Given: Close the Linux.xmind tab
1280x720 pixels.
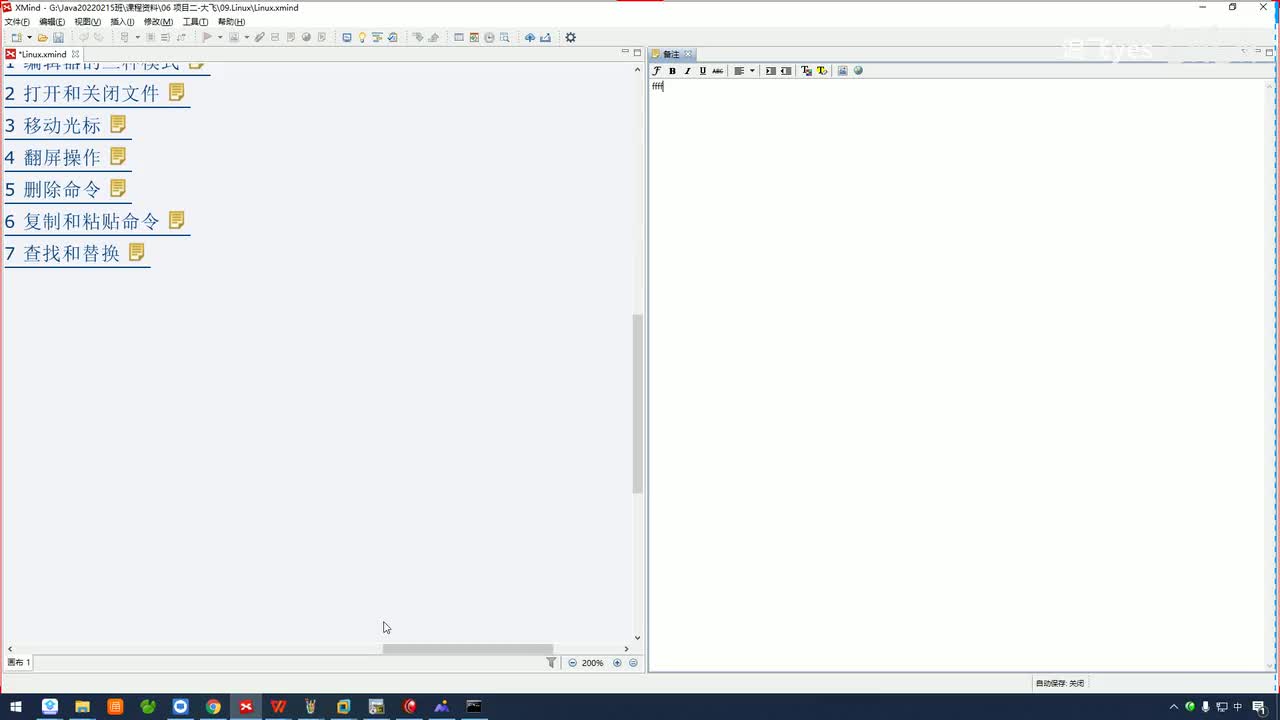Looking at the screenshot, I should [x=75, y=54].
